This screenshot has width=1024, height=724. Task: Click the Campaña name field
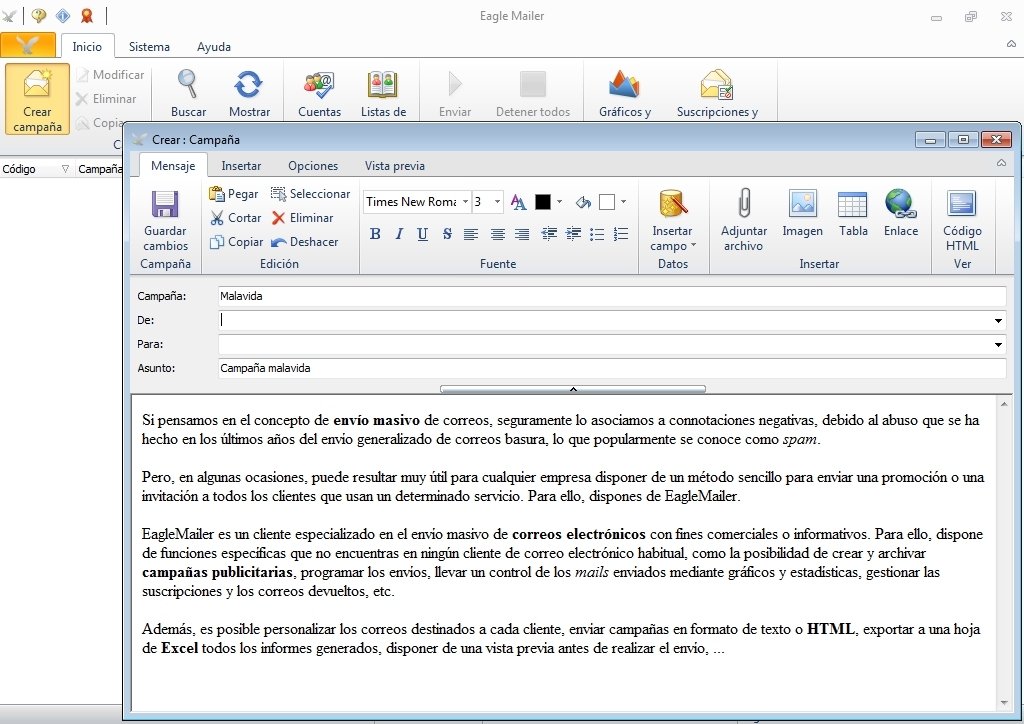tap(612, 296)
